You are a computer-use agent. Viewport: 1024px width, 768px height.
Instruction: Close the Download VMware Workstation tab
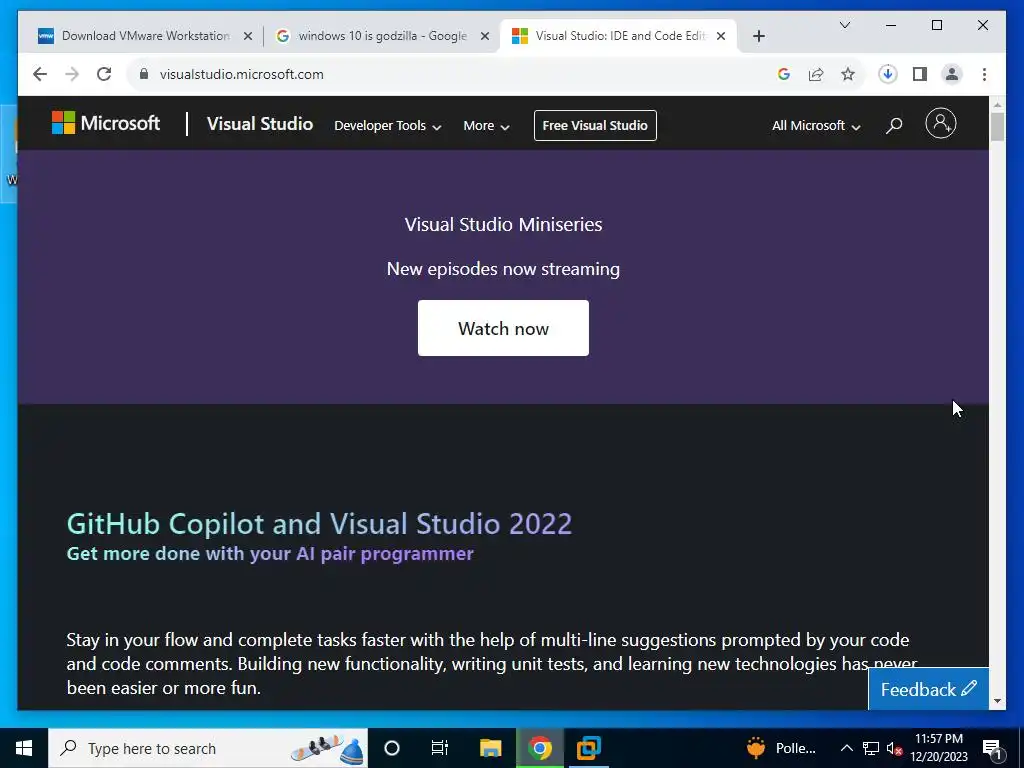tap(248, 36)
